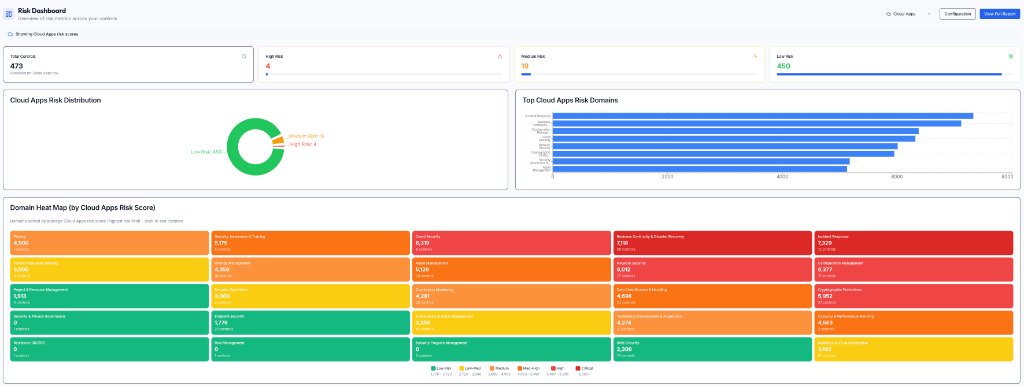Click the 'Domain Heat Map (by Cloud Apps Risk Score)' heading

click(x=82, y=208)
